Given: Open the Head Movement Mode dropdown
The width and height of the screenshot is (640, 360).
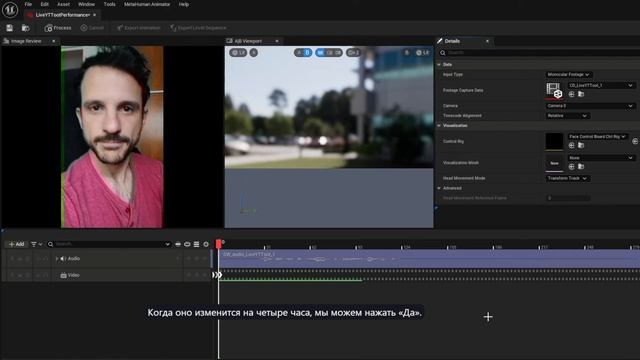Looking at the screenshot, I should tap(568, 178).
